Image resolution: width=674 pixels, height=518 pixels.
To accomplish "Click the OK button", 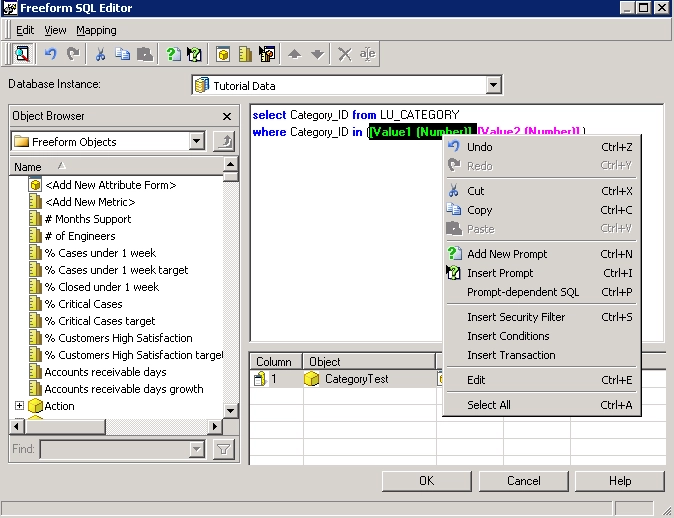I will tap(426, 481).
